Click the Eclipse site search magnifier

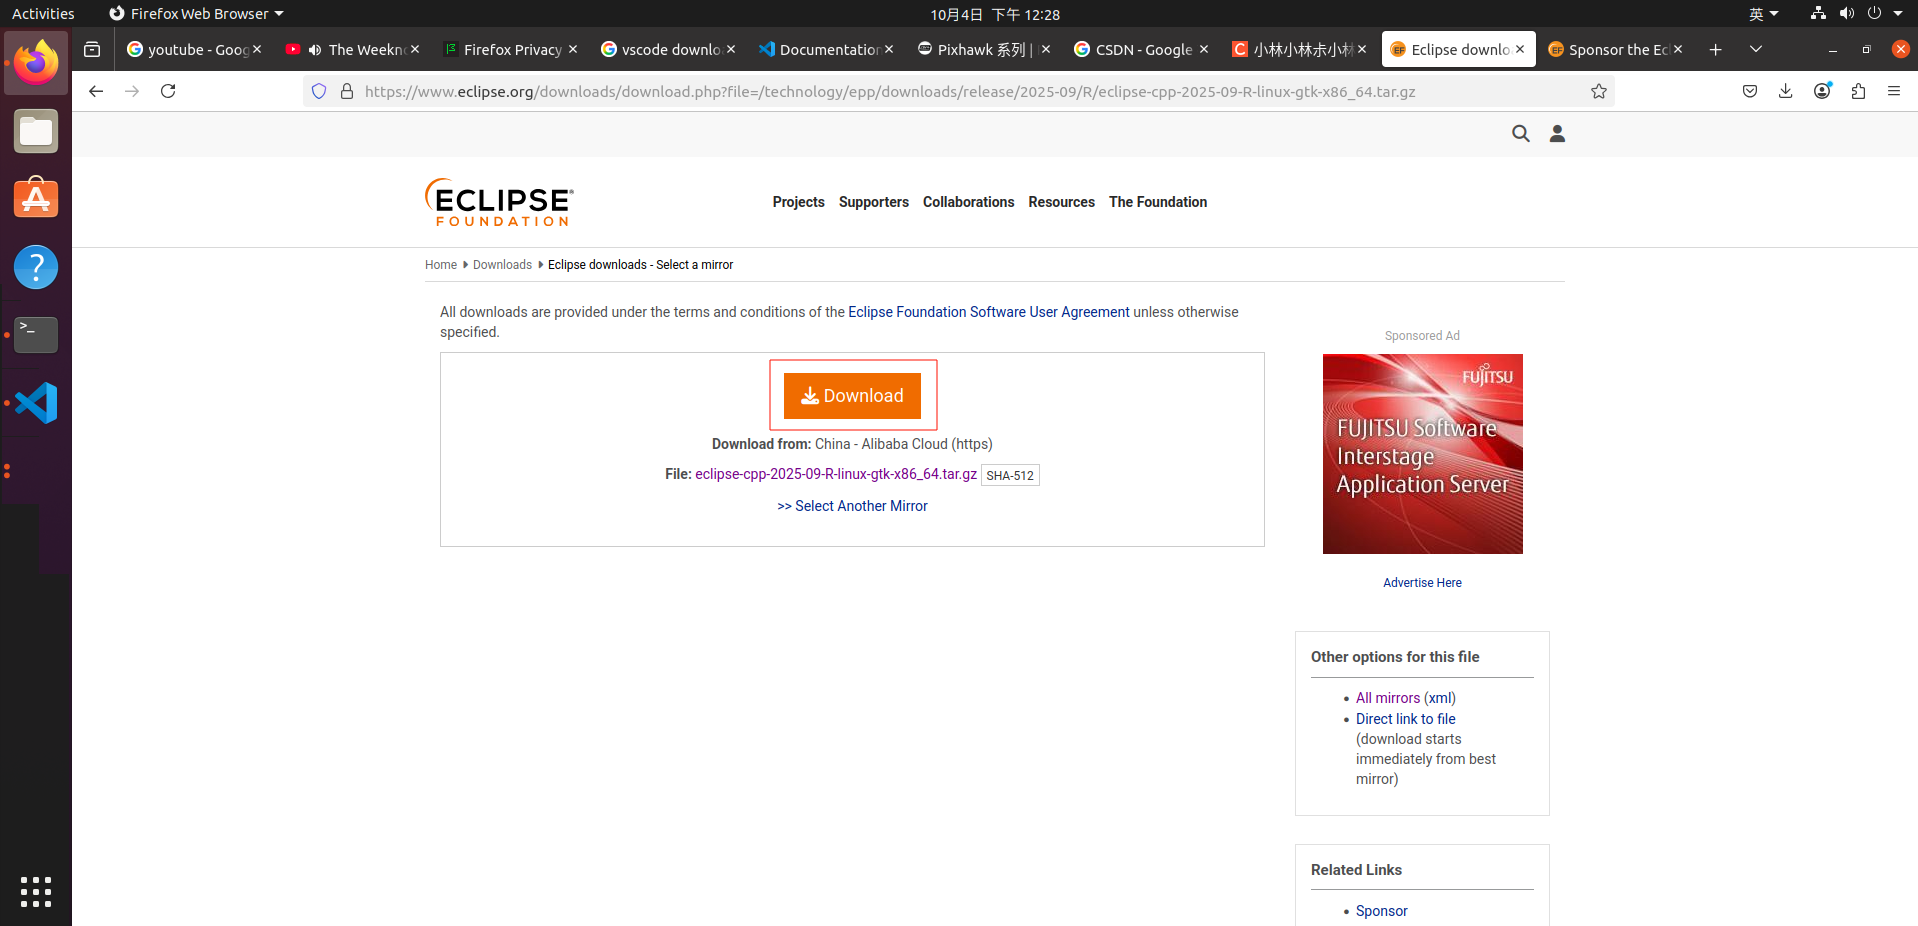coord(1520,133)
